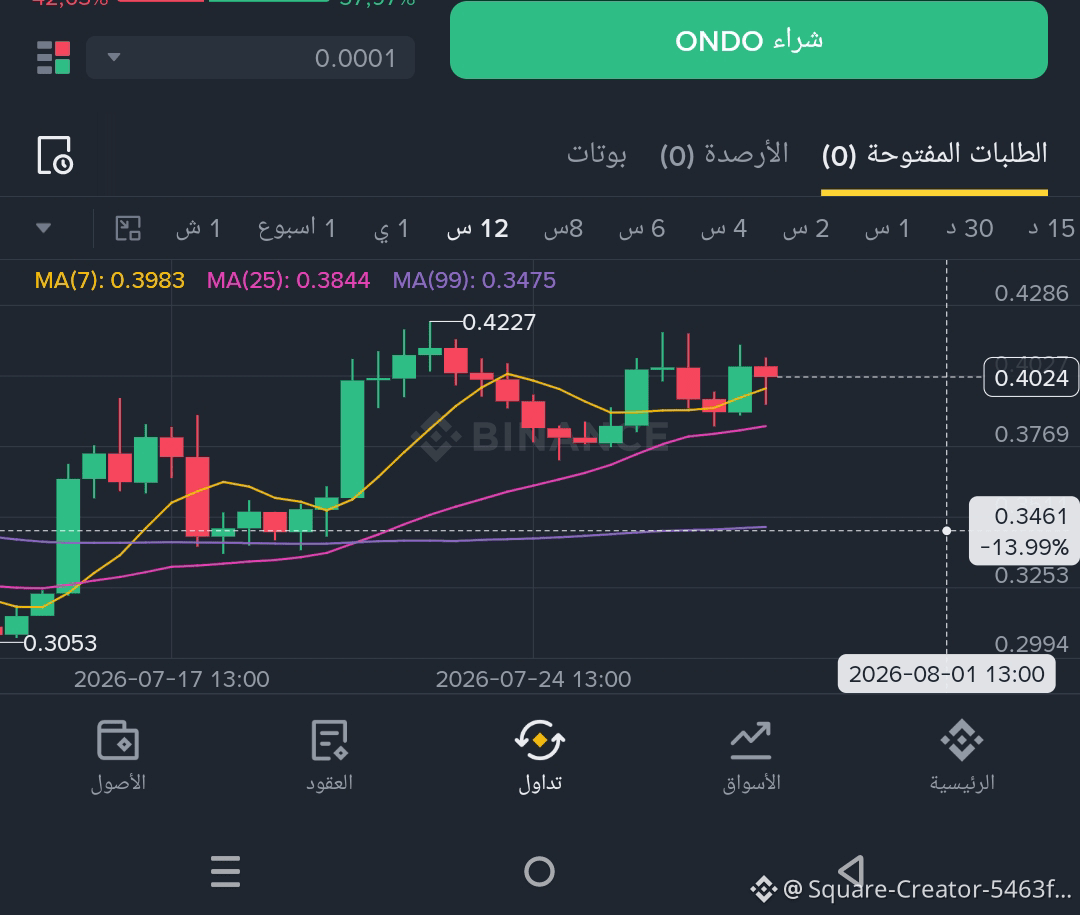Image resolution: width=1080 pixels, height=915 pixels.
Task: Select the 2 س chart interval
Action: point(806,228)
